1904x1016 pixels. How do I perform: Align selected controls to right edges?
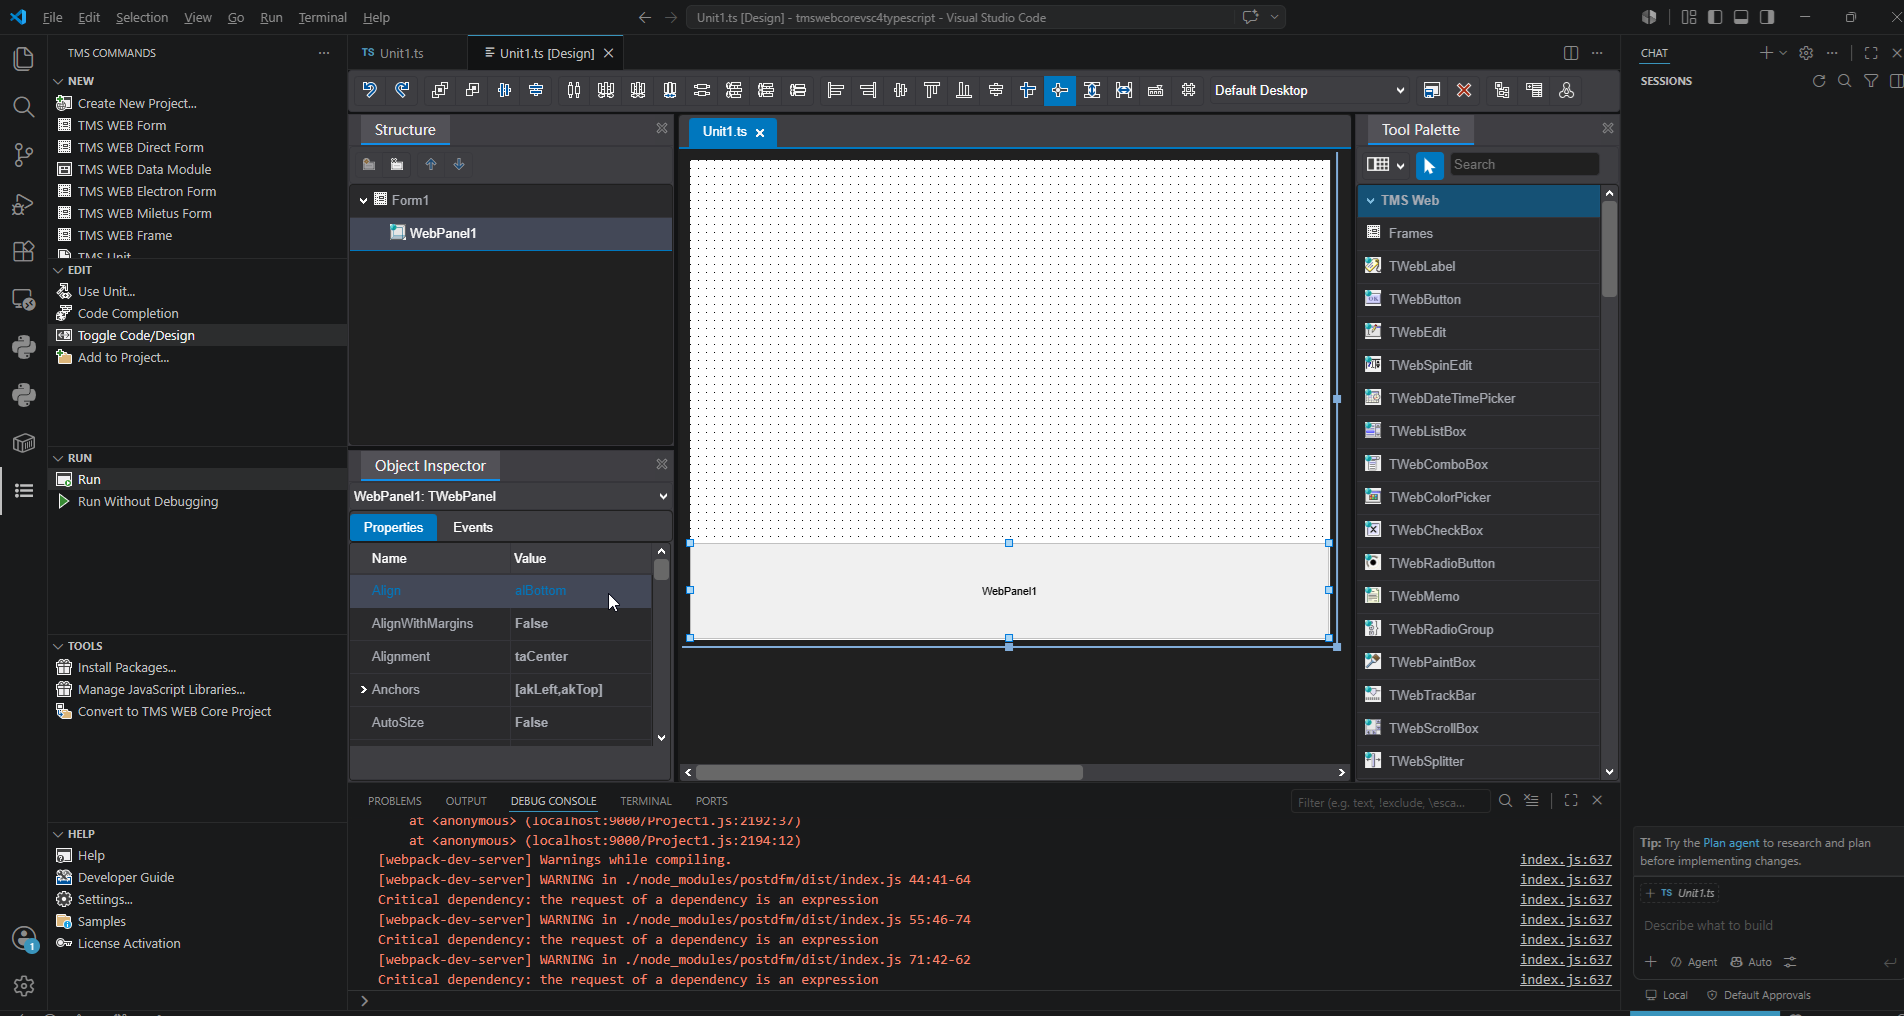[x=868, y=90]
